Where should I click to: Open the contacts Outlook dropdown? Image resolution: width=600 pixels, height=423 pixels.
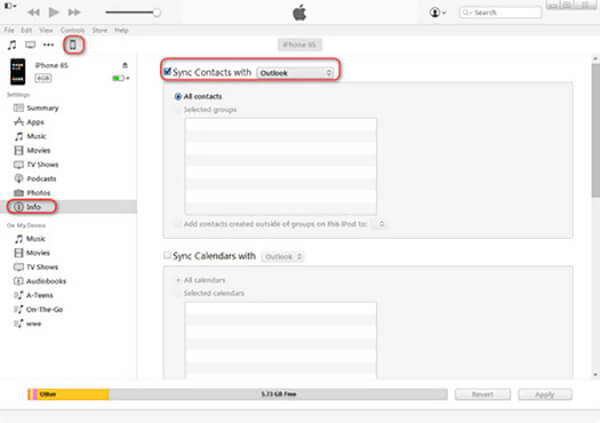[x=295, y=73]
